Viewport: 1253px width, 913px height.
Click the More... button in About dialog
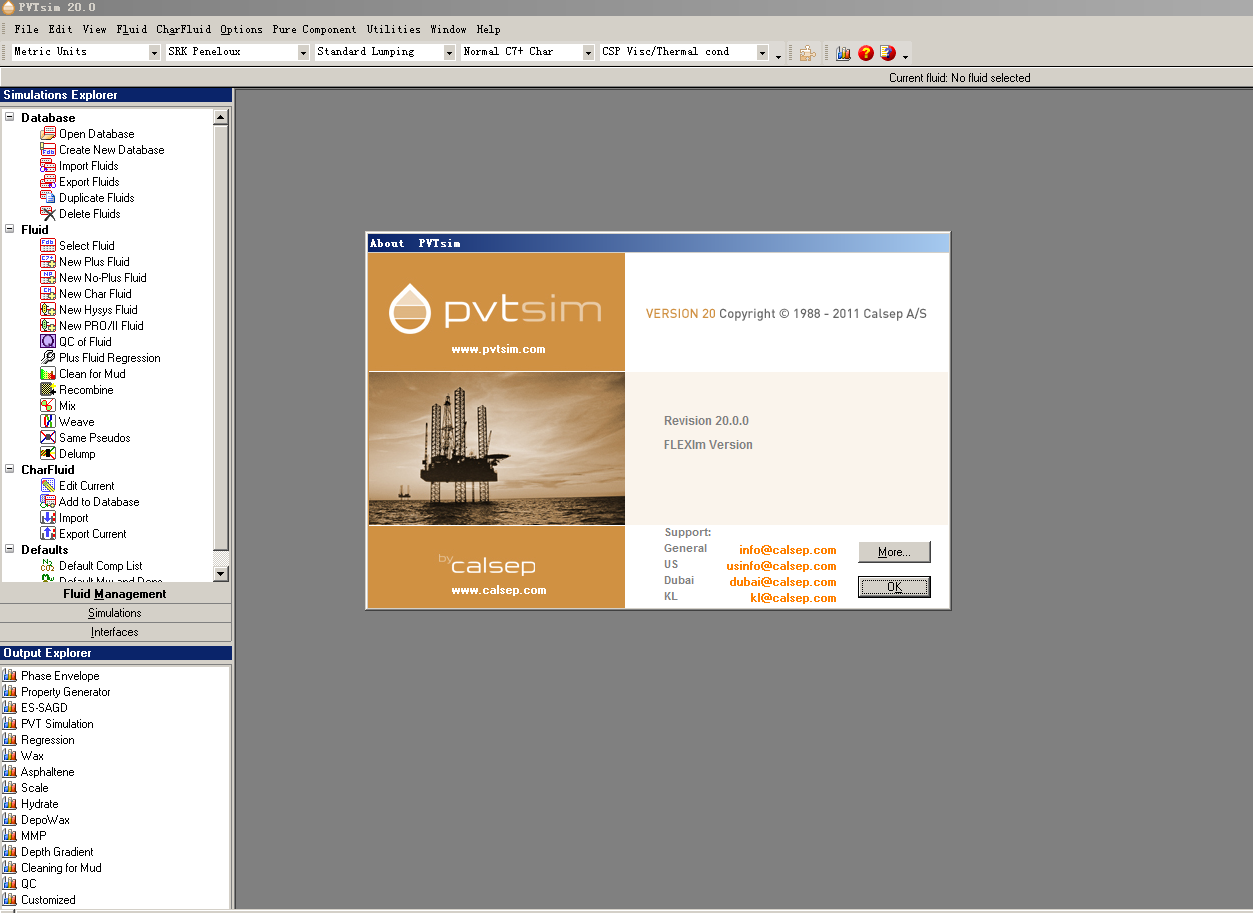(x=894, y=552)
